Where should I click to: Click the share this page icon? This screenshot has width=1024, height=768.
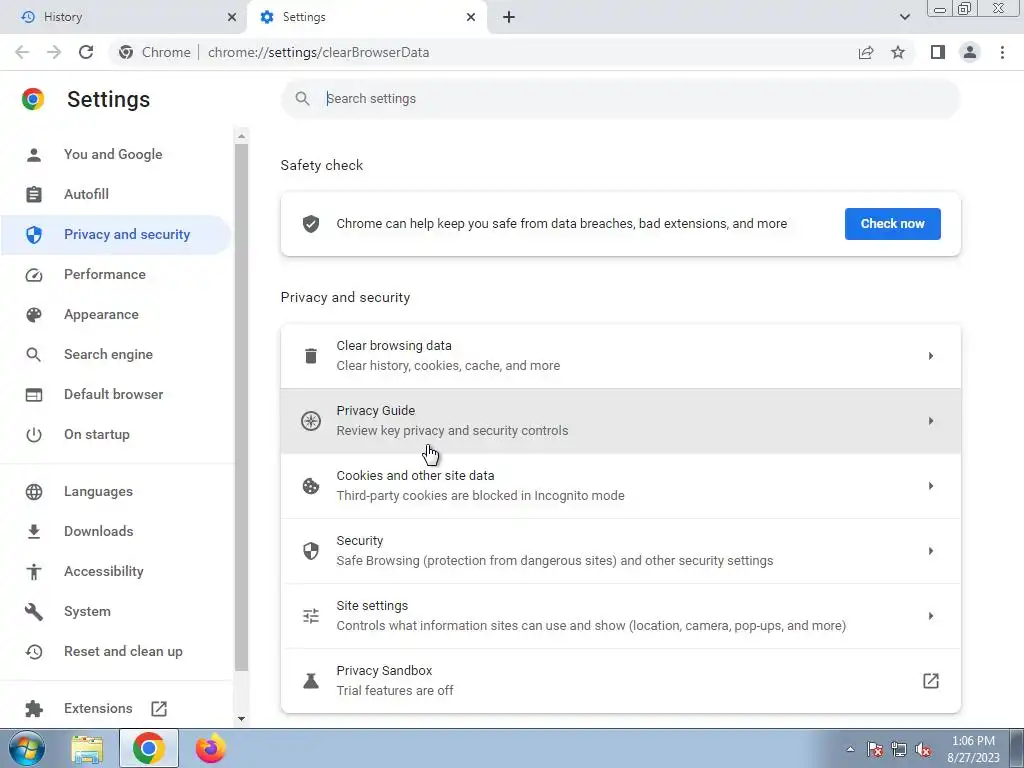tap(866, 52)
